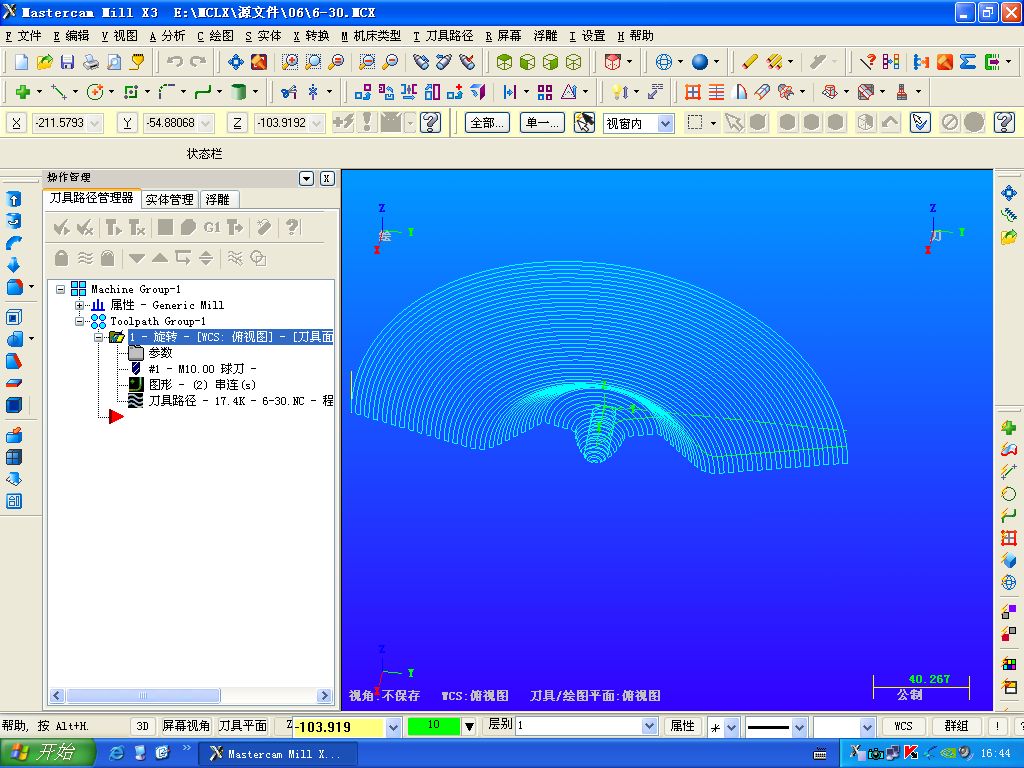Click the operations manager help question icon

click(293, 227)
